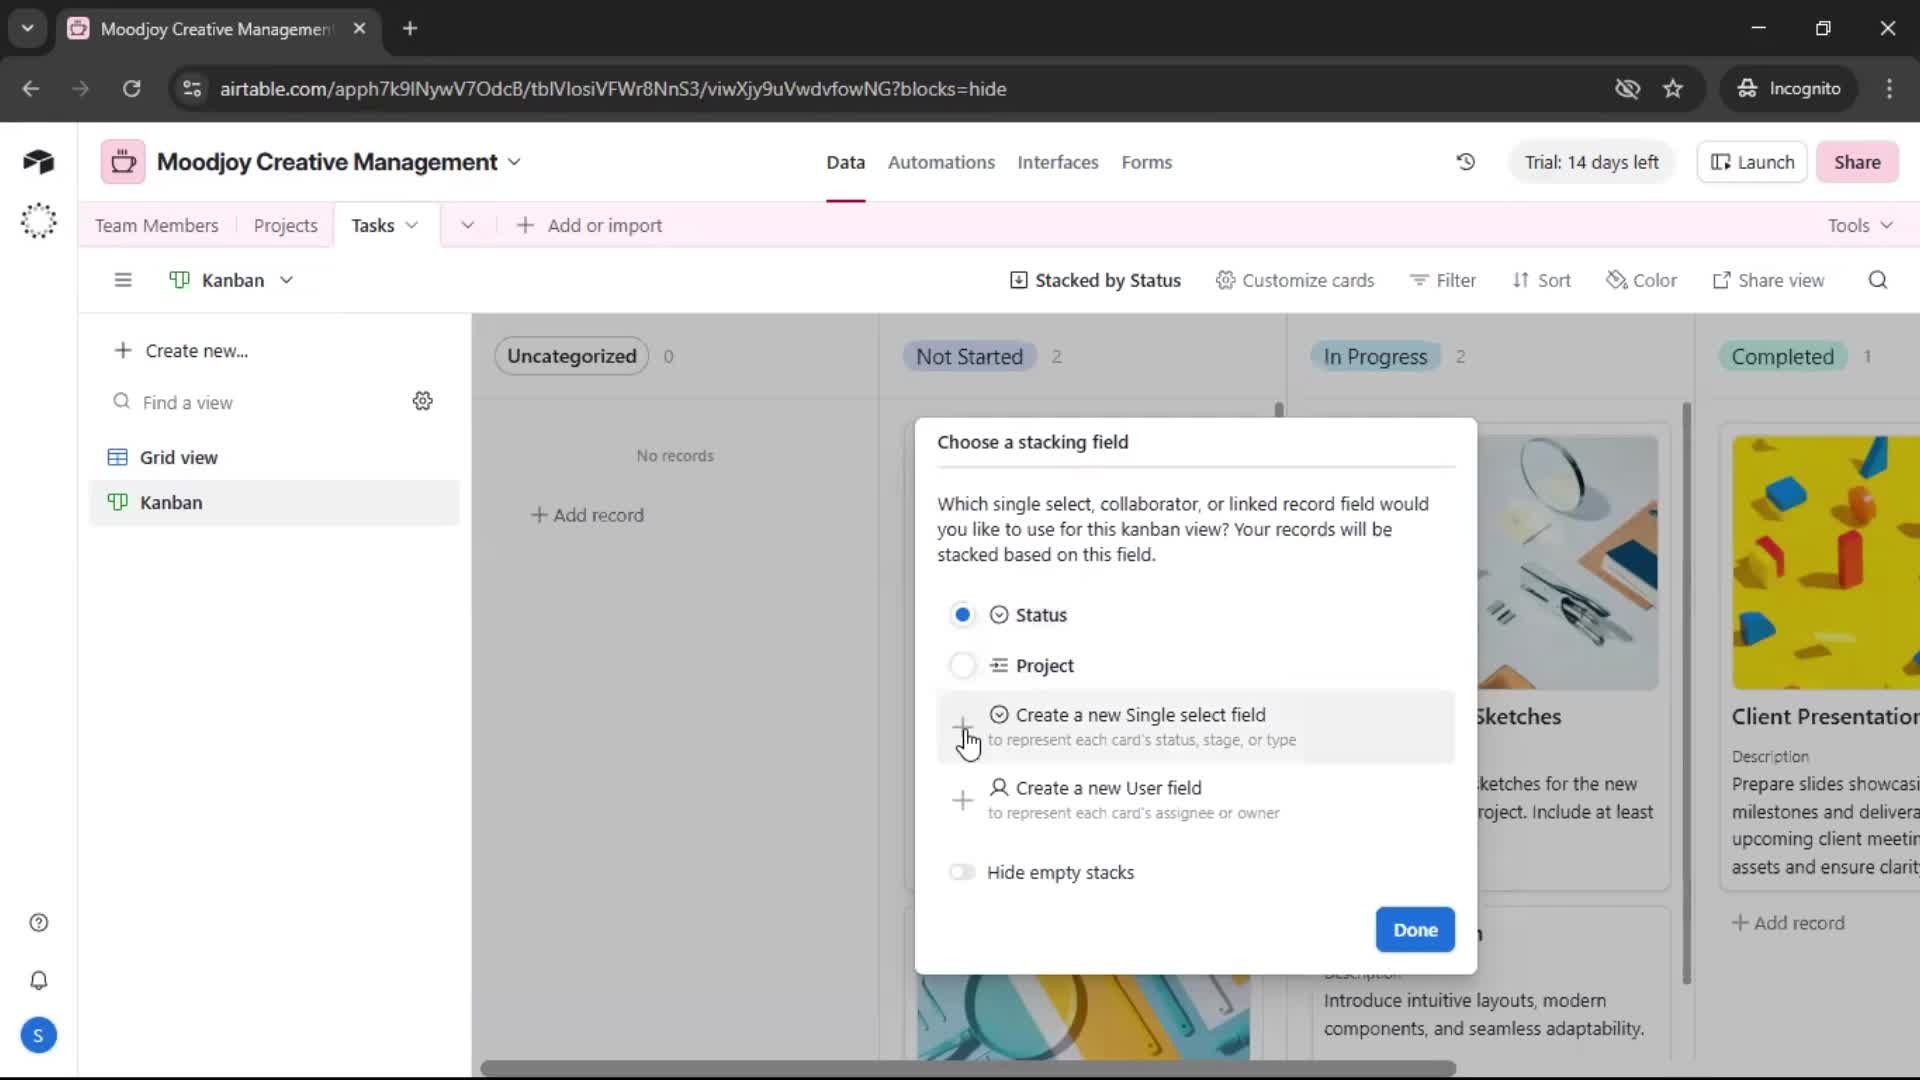Image resolution: width=1920 pixels, height=1080 pixels.
Task: Click Trial: 14 days left pill
Action: (1591, 162)
